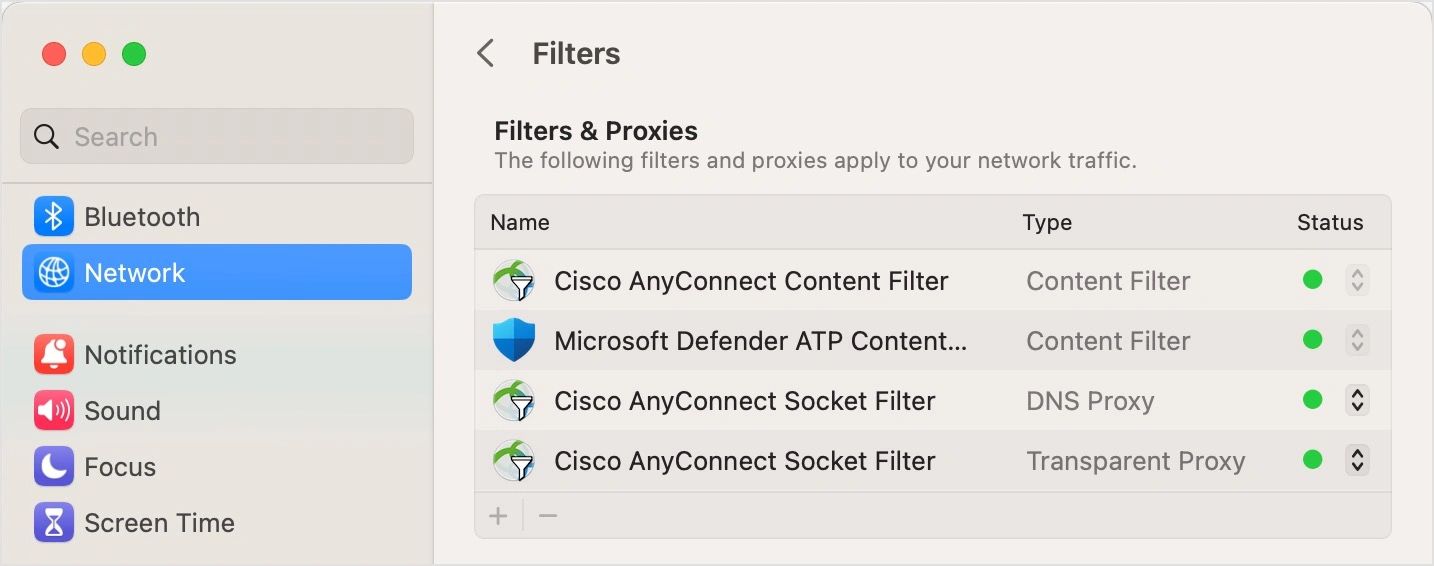Click the Sound speaker icon
Screen dimensions: 1434x566
[x=54, y=410]
